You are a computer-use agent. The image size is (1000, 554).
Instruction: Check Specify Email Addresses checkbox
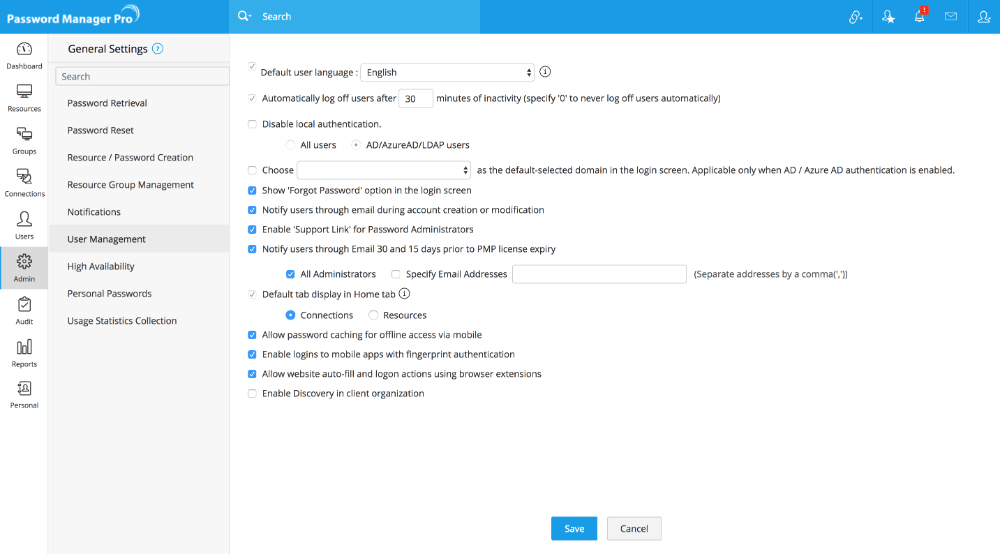[395, 274]
